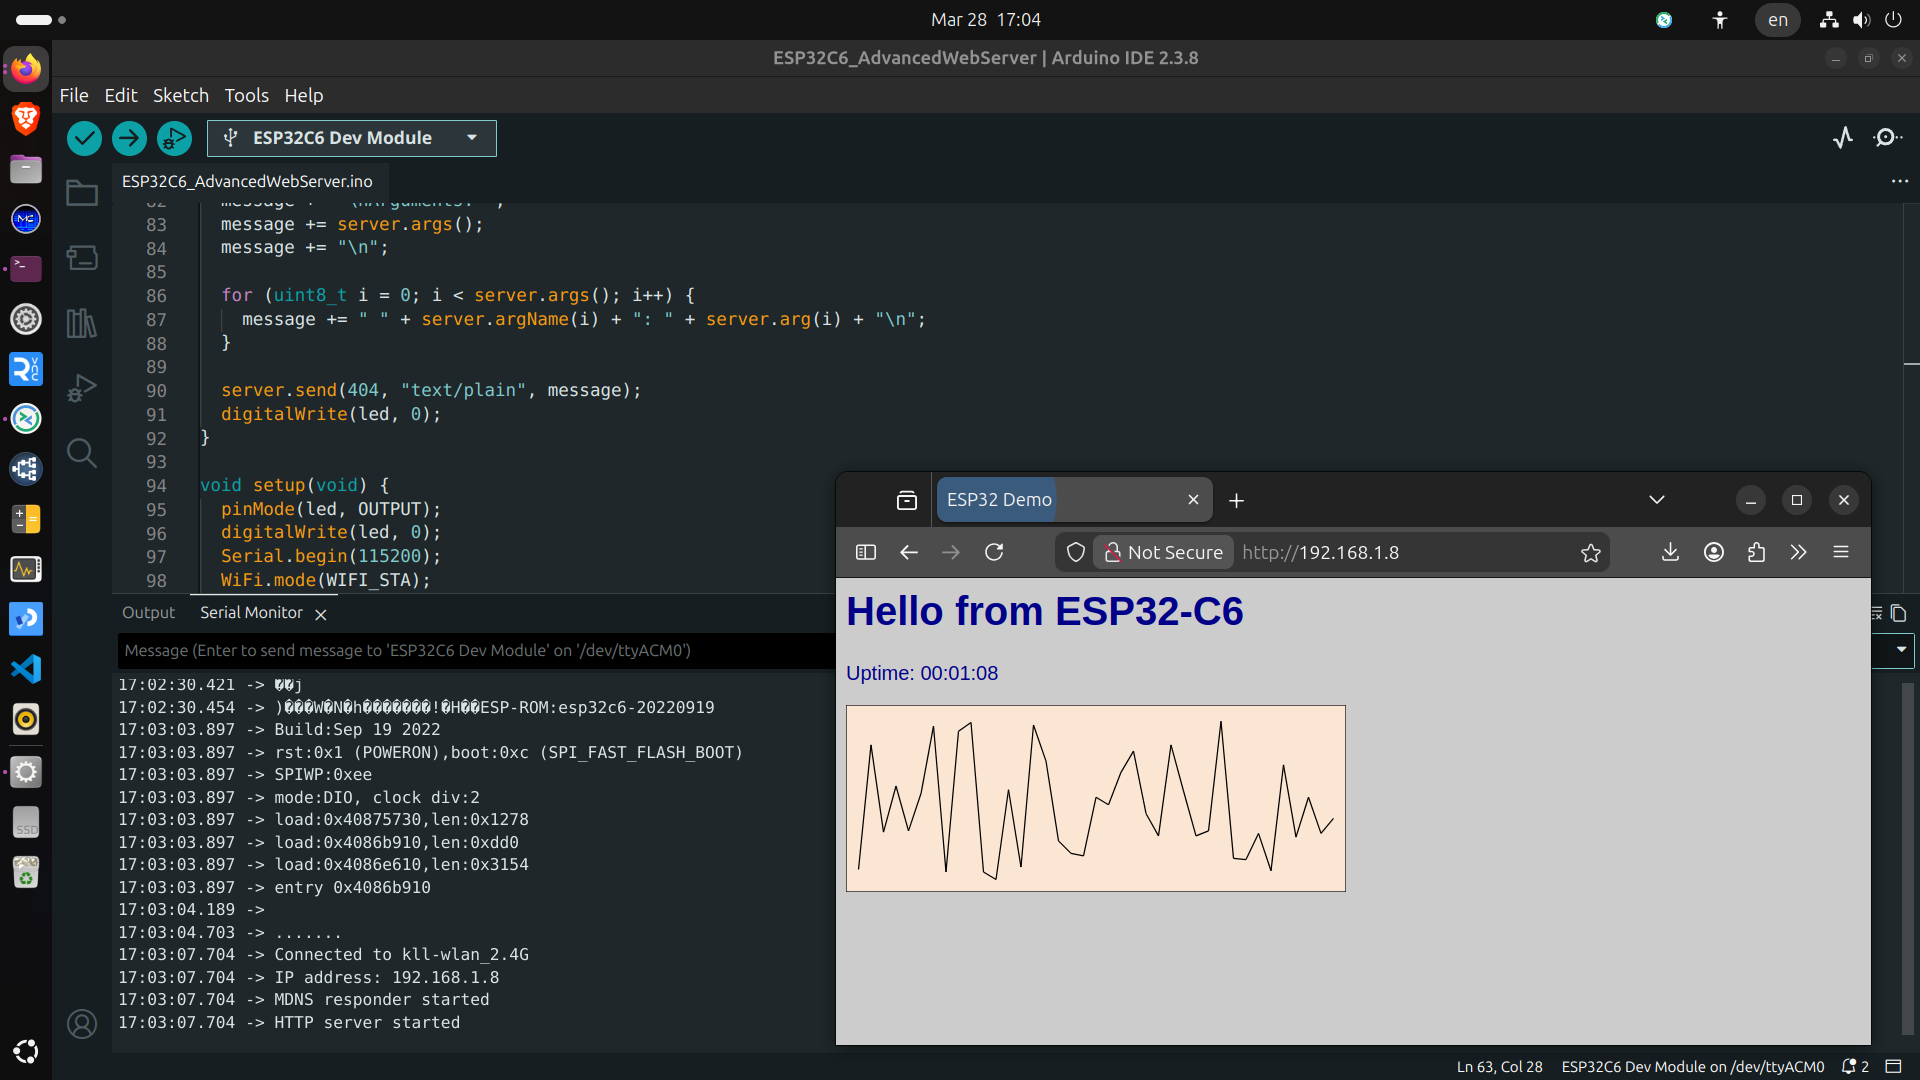The image size is (1920, 1080).
Task: Switch to the Output tab
Action: coord(148,613)
